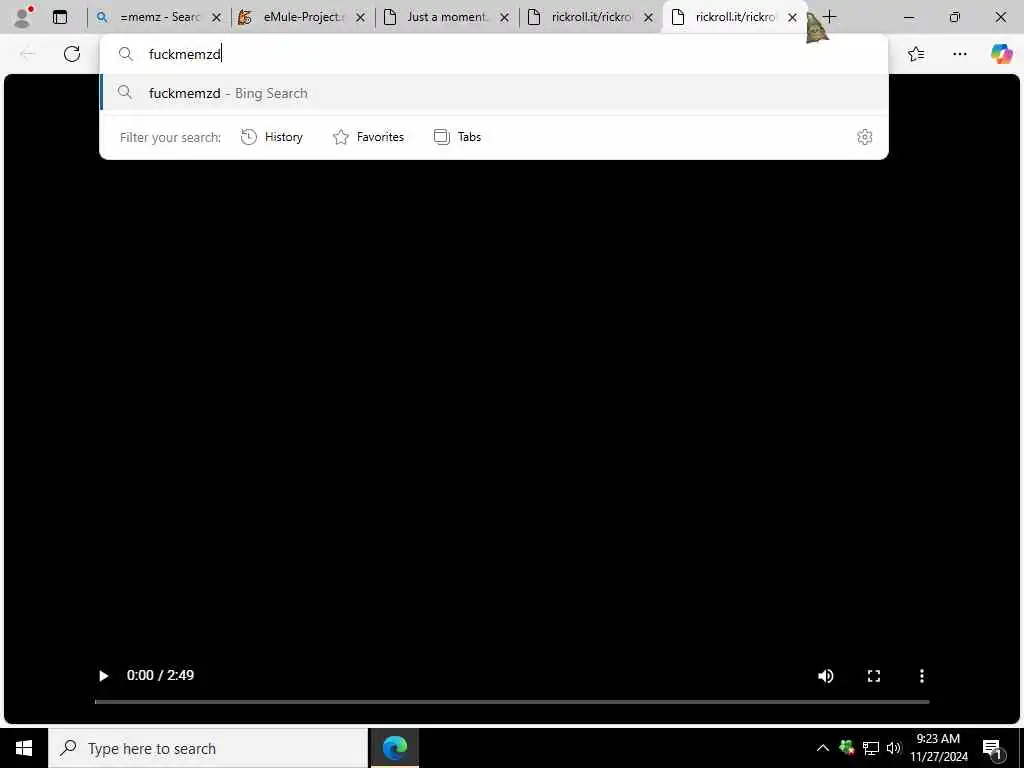Screen dimensions: 1024x768
Task: Open video more options menu
Action: [921, 676]
